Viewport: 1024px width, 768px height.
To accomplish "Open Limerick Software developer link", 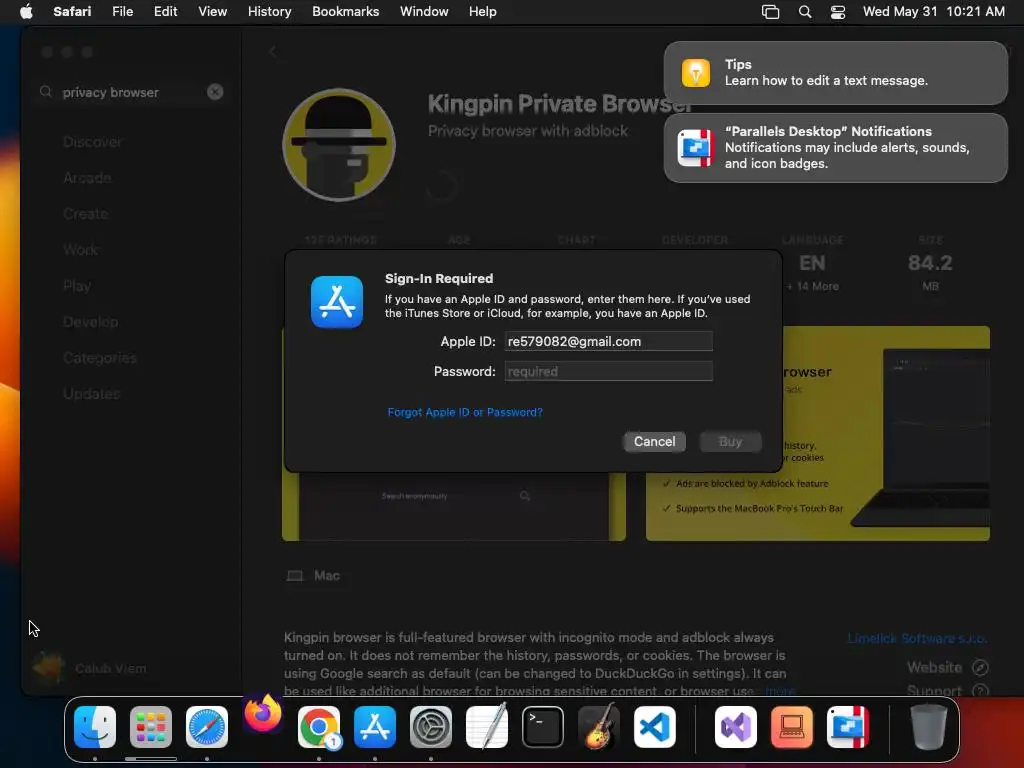I will [918, 638].
